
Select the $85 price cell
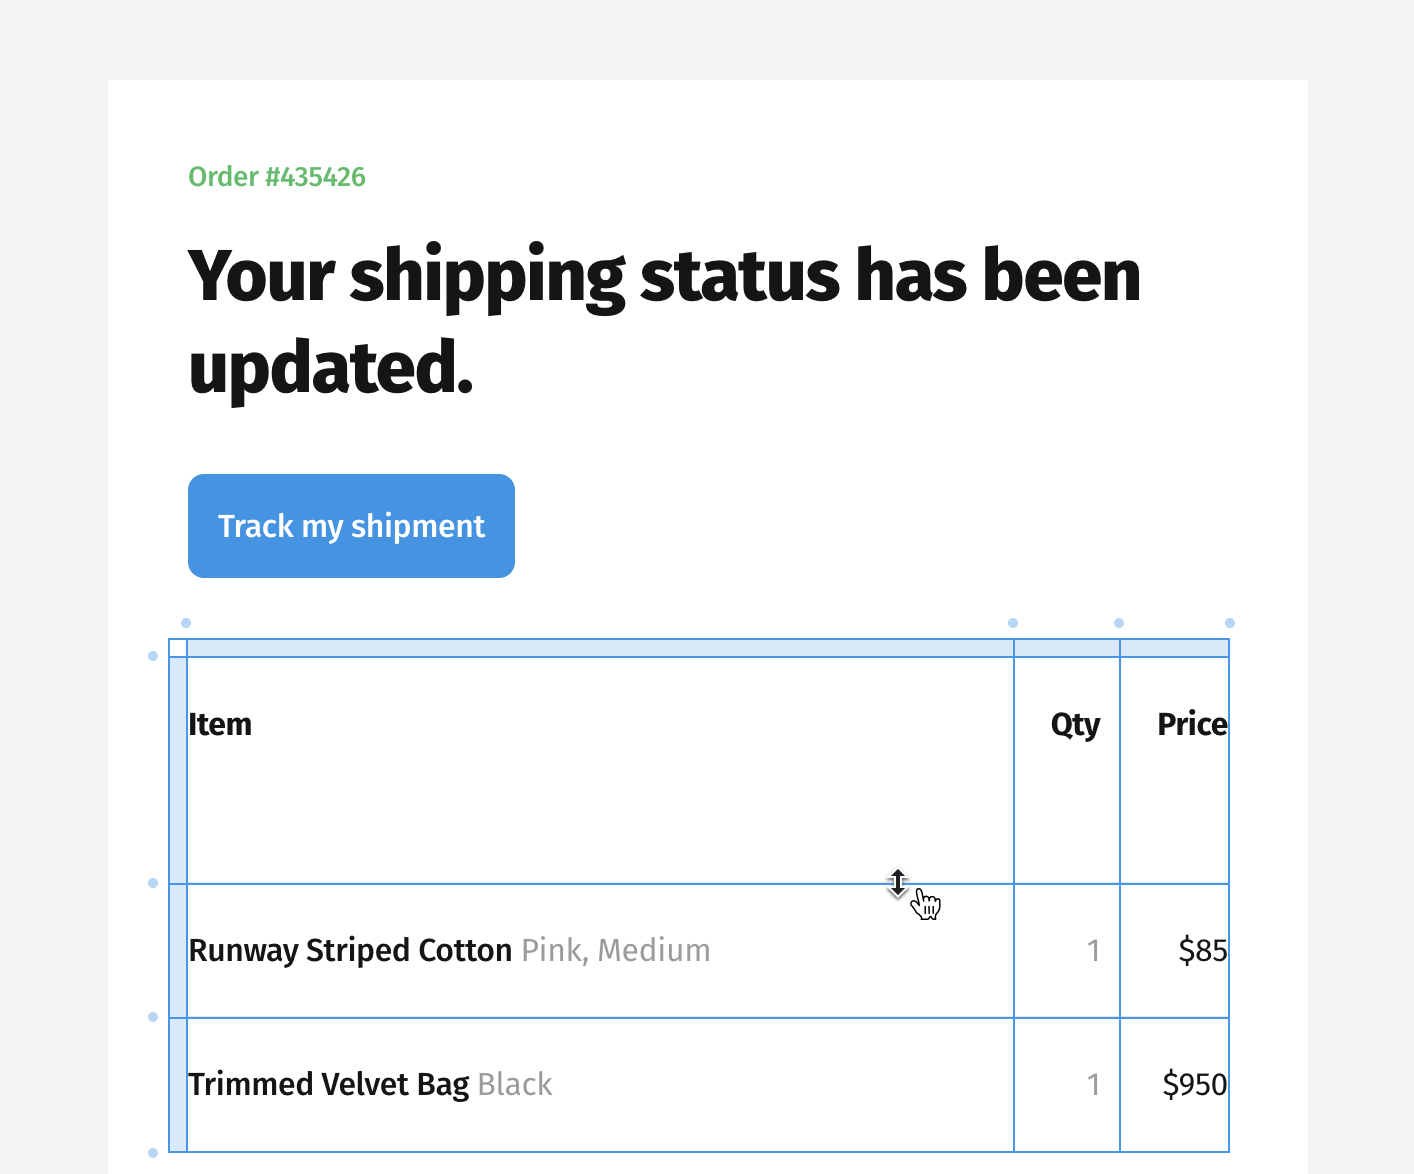point(1174,951)
